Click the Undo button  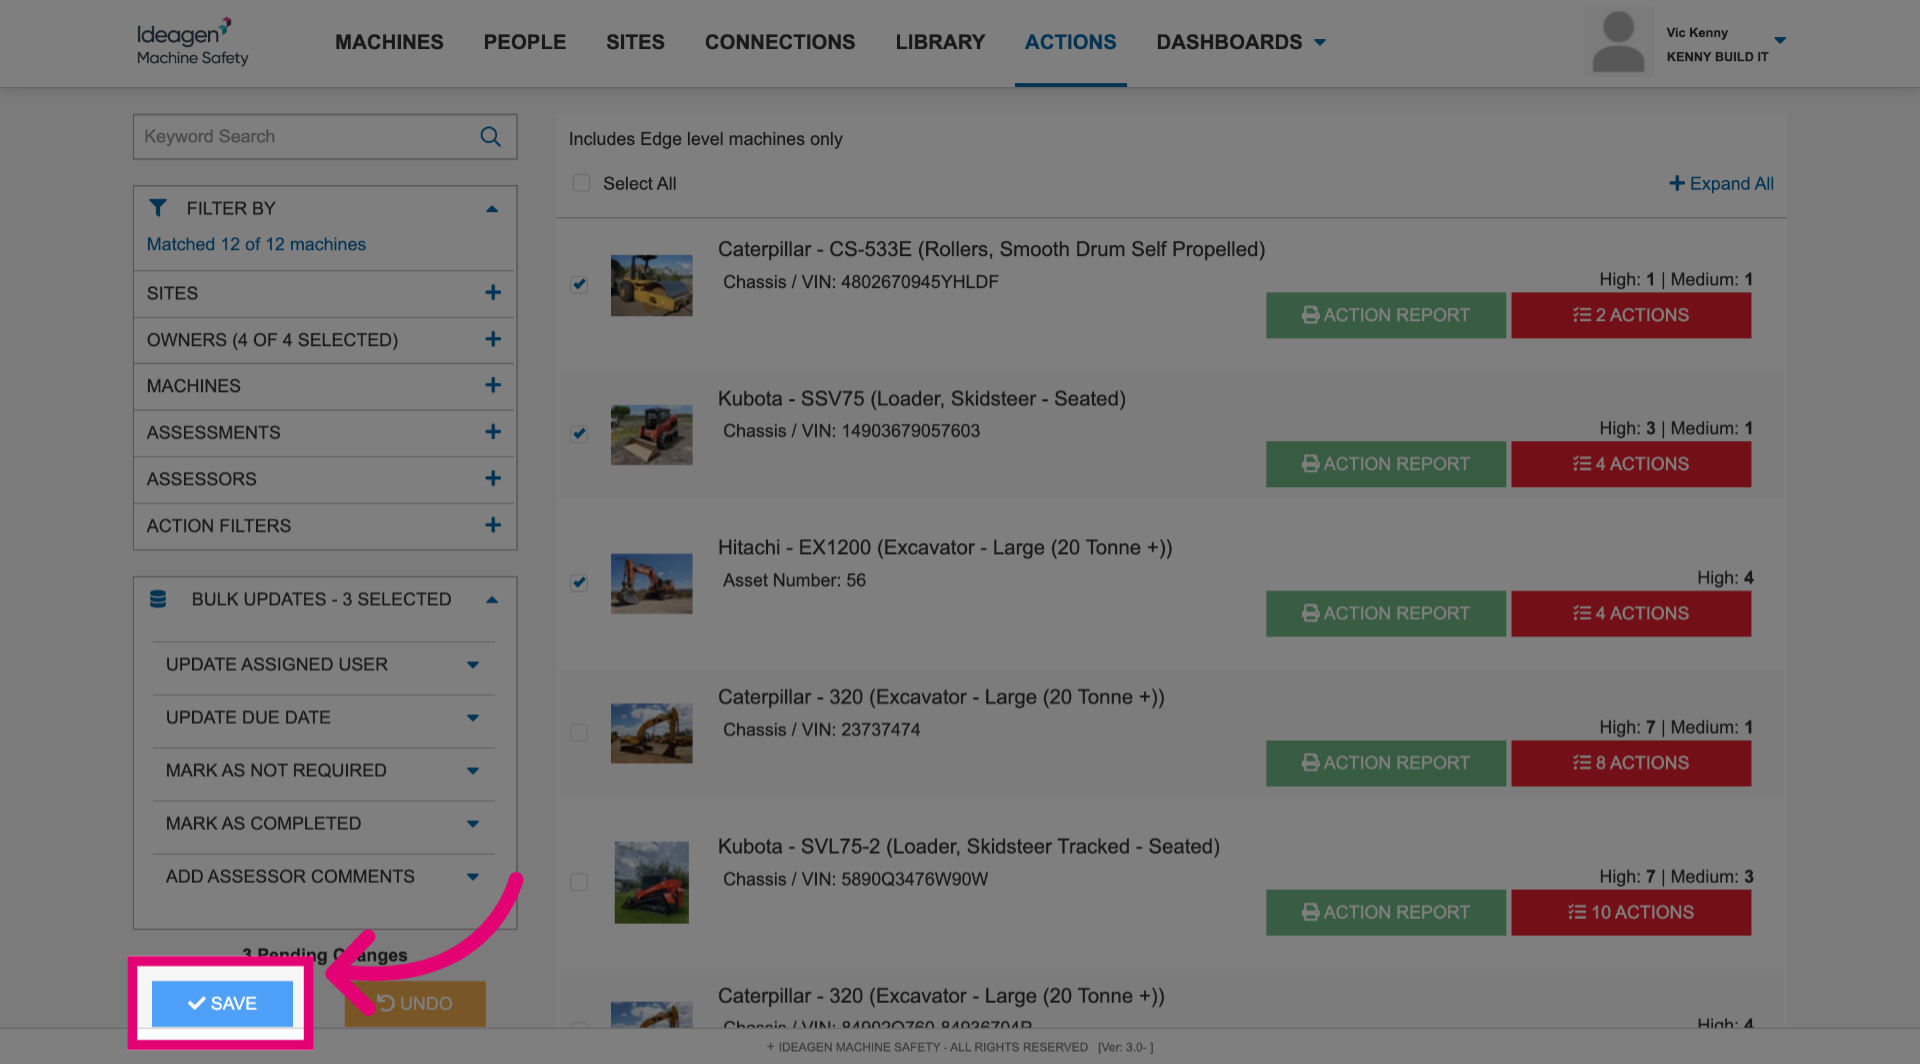(x=415, y=1003)
